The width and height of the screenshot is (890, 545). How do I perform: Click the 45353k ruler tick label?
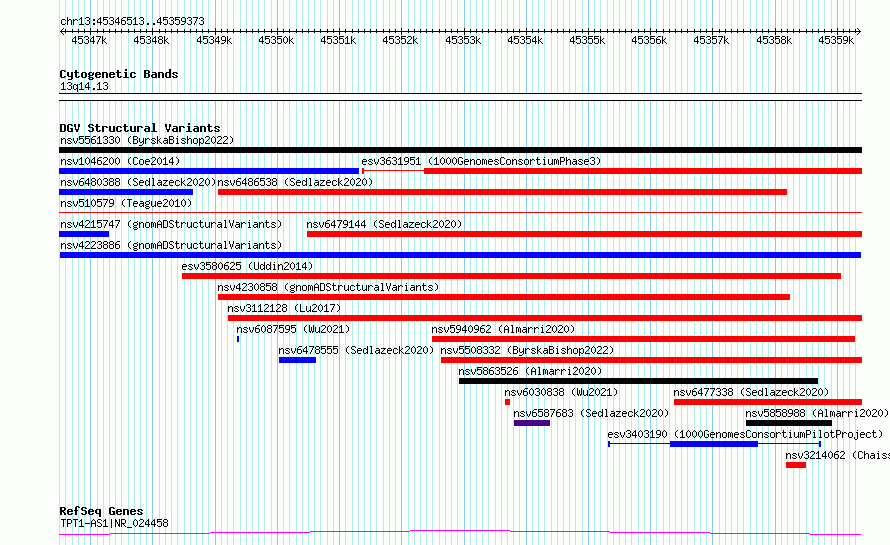(463, 40)
